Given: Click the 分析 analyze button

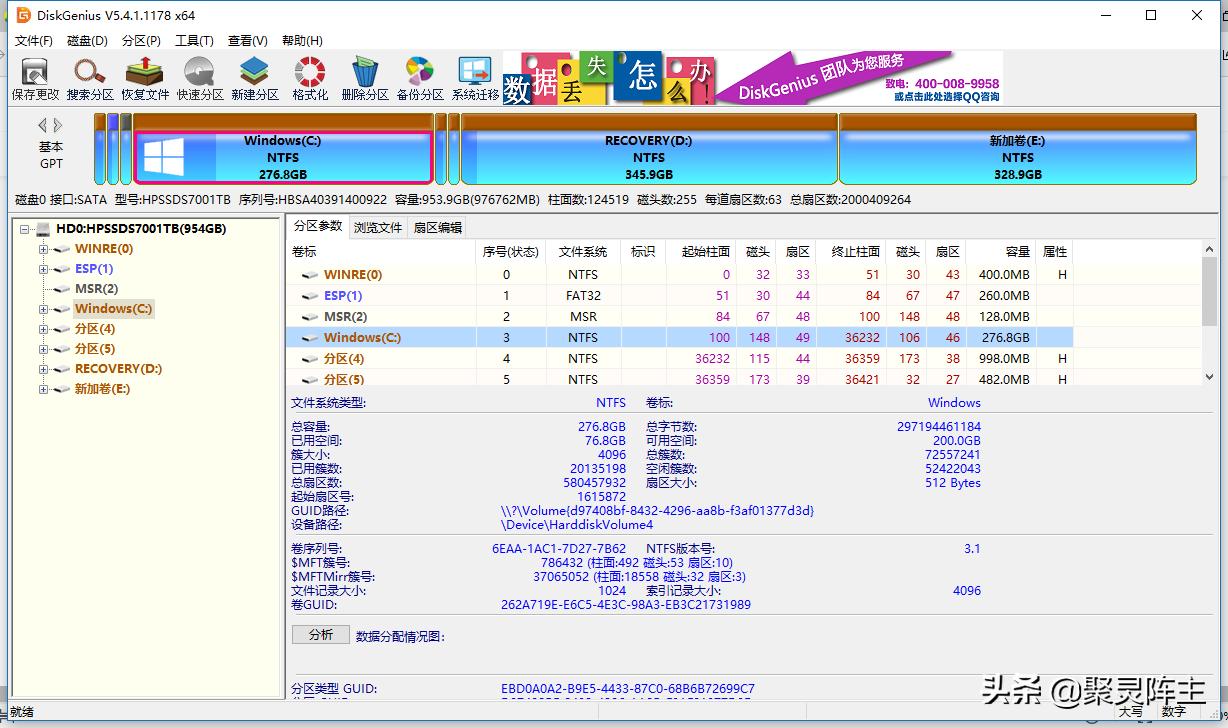Looking at the screenshot, I should [x=320, y=634].
